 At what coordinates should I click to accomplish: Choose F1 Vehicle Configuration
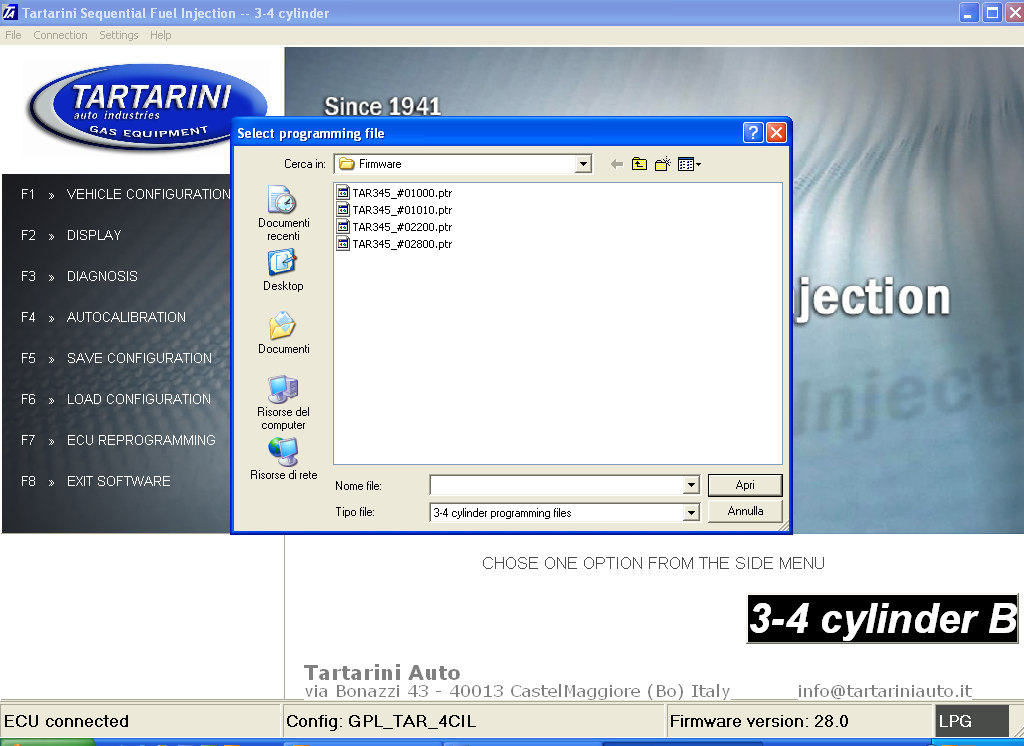[x=125, y=194]
